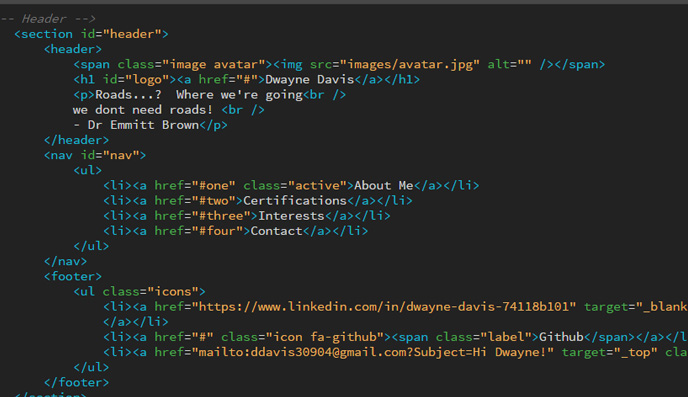Click the text 'Interests'
Screen dimensions: 688x397
pos(291,216)
